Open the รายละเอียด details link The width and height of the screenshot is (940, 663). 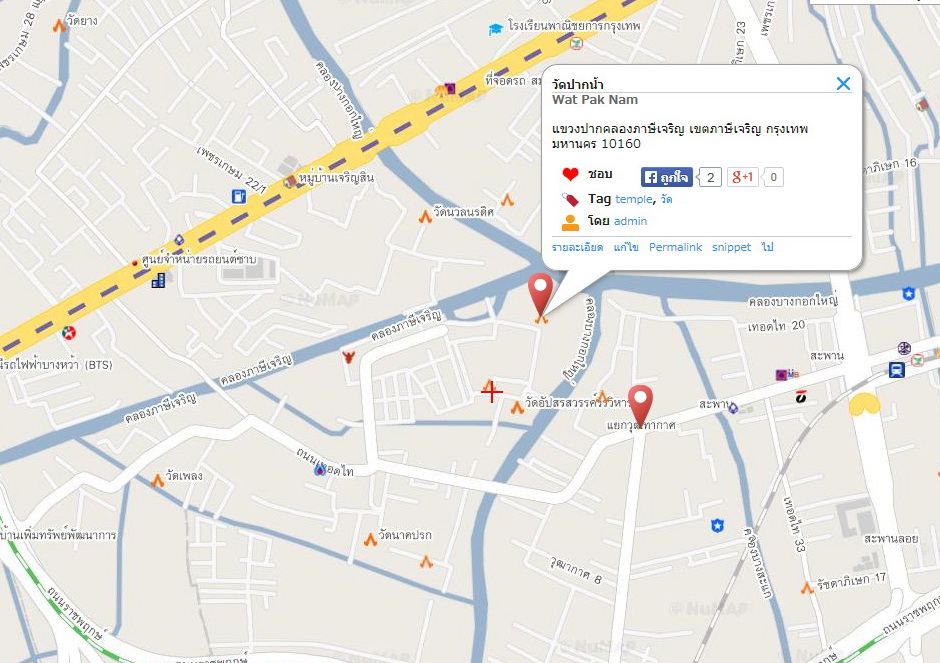click(x=577, y=247)
